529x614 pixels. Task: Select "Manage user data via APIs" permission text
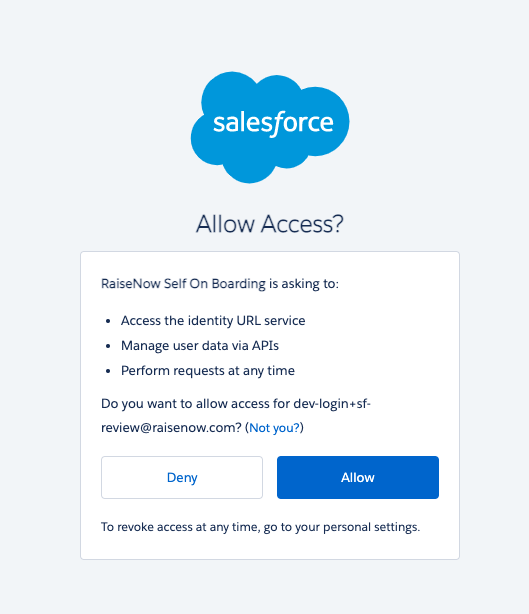click(x=200, y=346)
